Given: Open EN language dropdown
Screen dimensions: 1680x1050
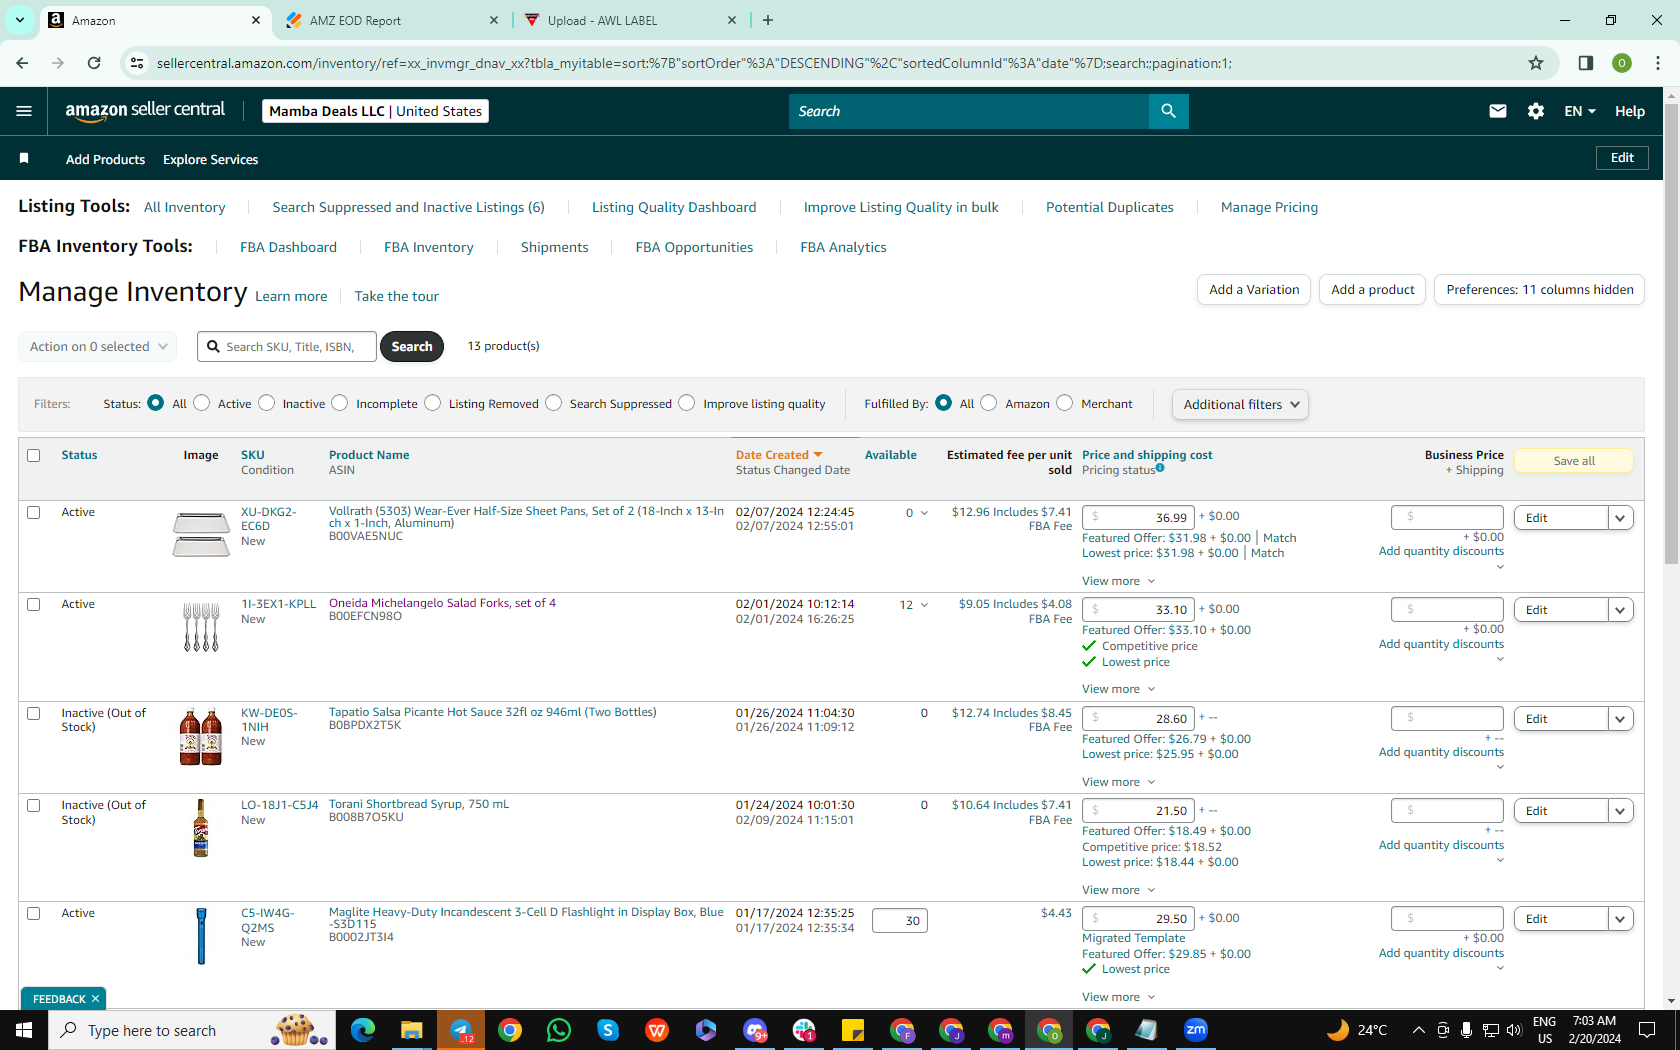Looking at the screenshot, I should 1580,111.
